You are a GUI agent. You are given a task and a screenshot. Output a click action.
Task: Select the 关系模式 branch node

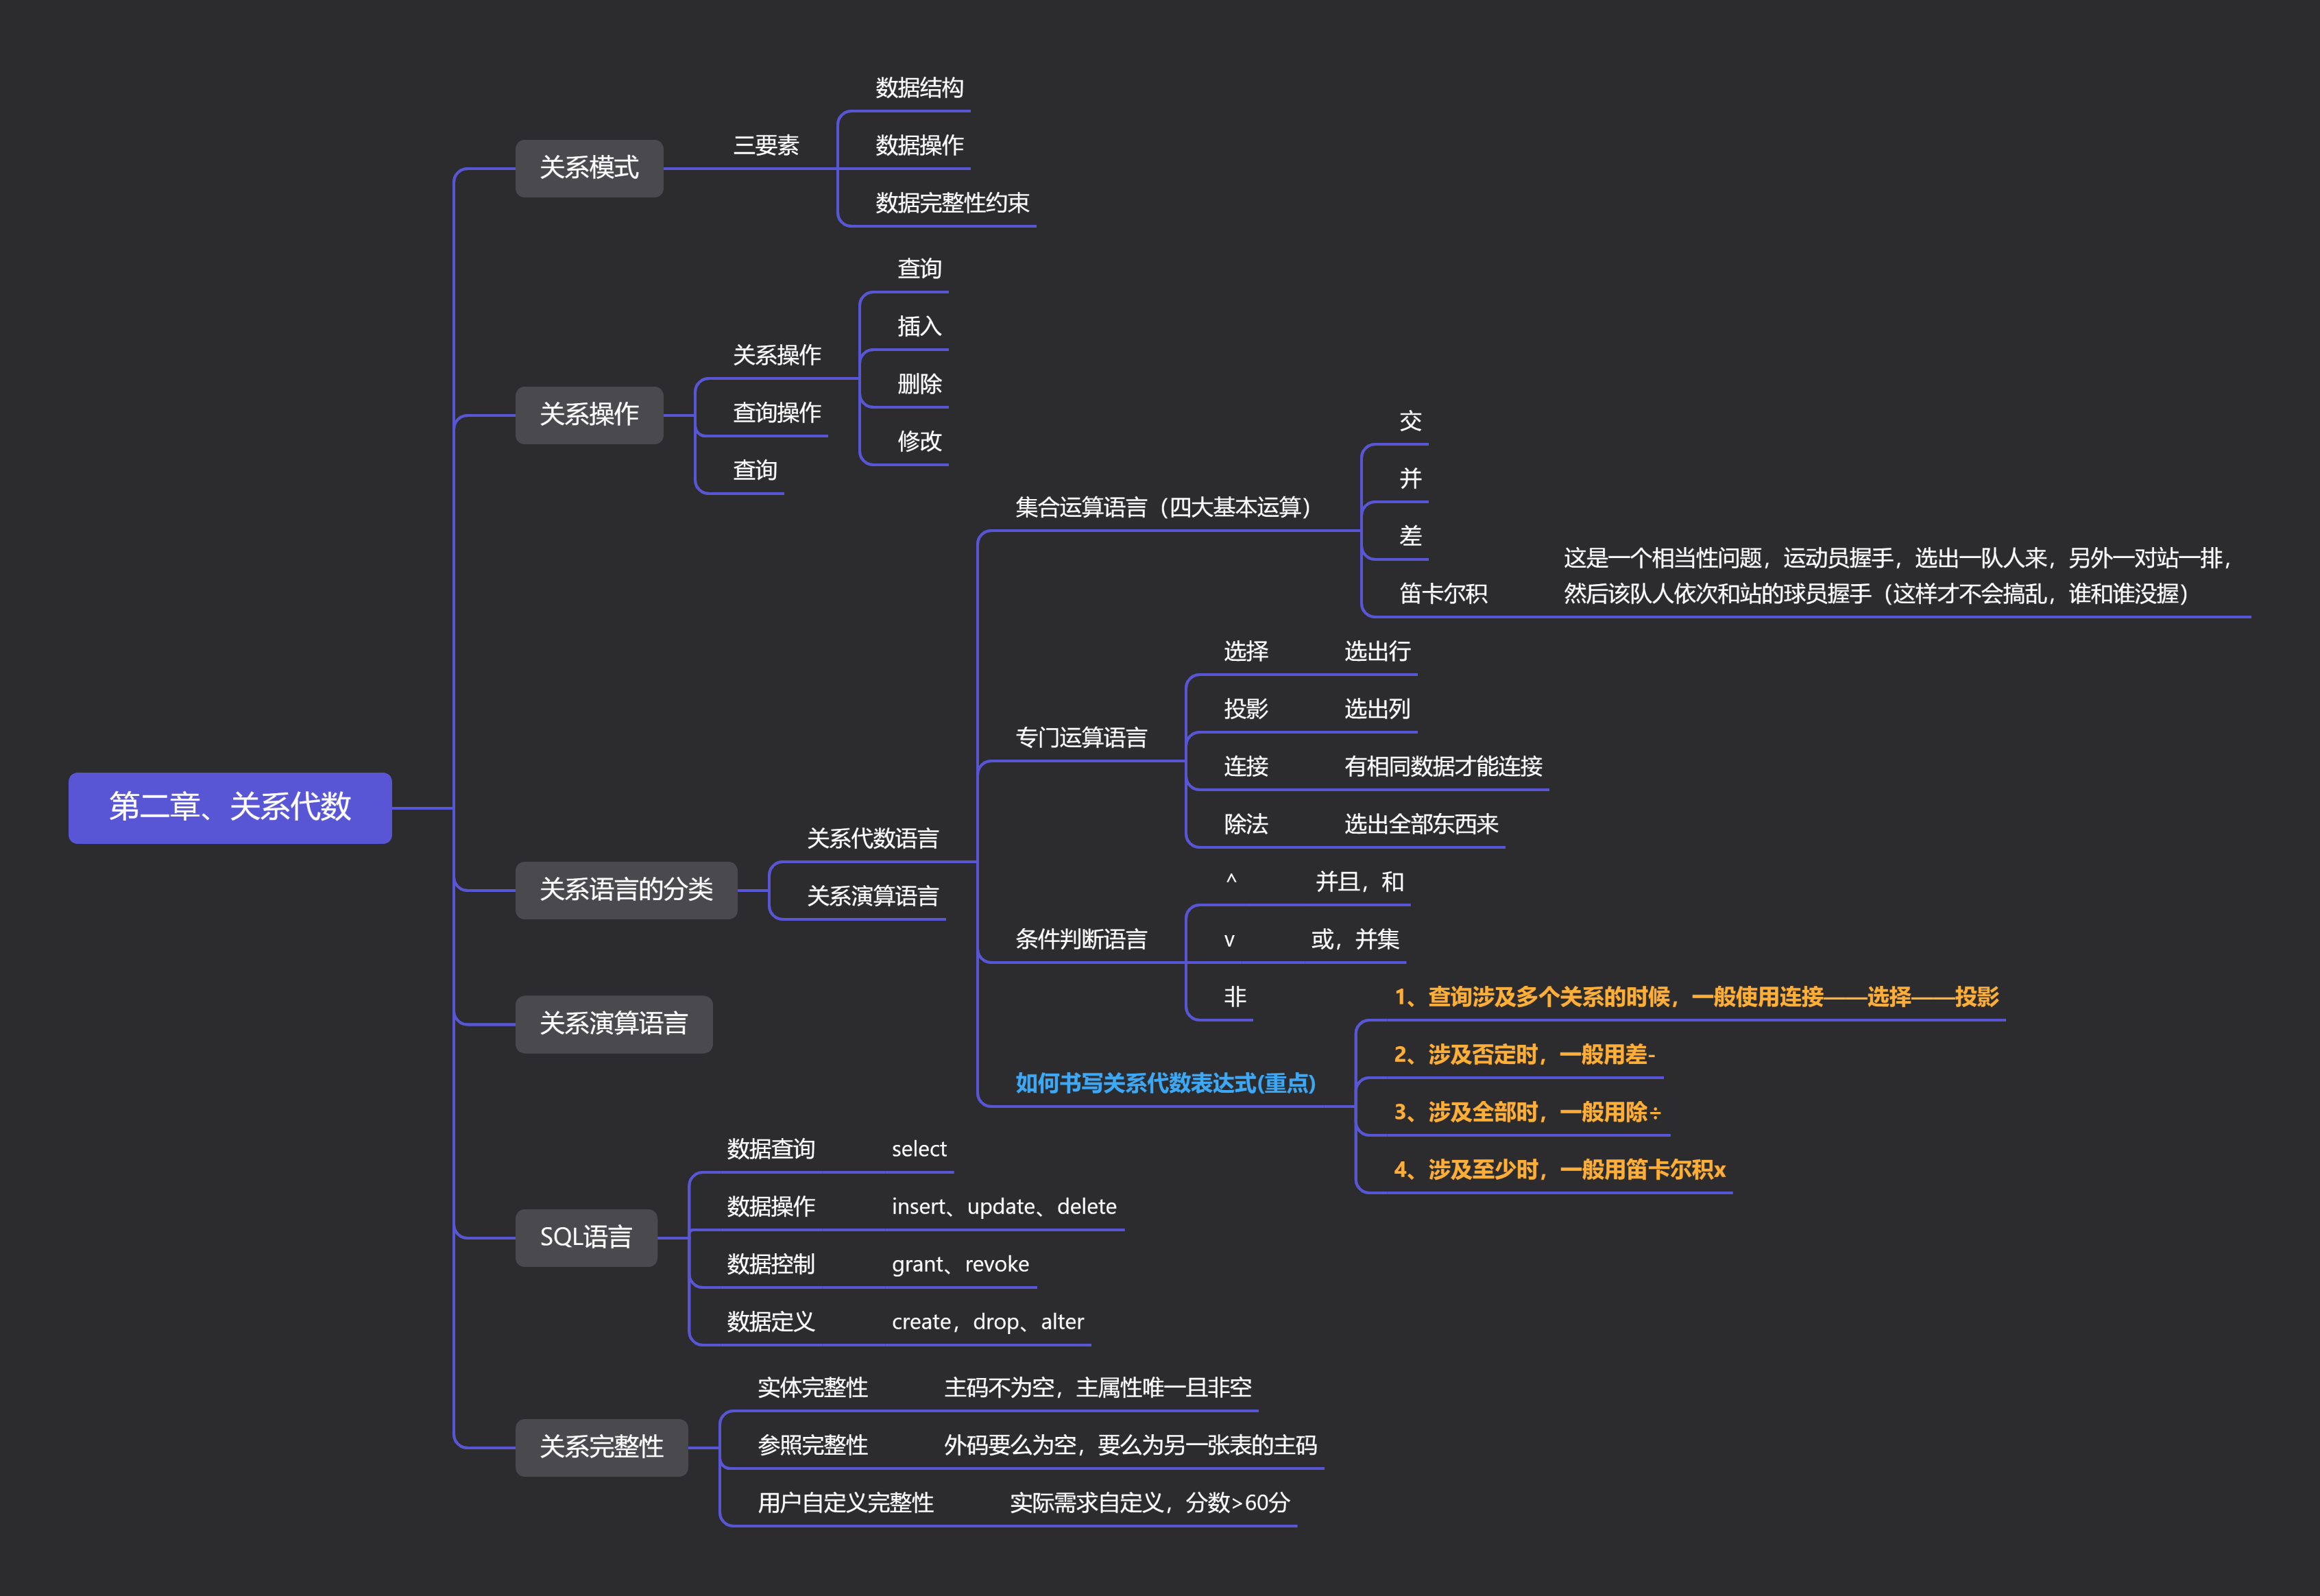click(589, 168)
